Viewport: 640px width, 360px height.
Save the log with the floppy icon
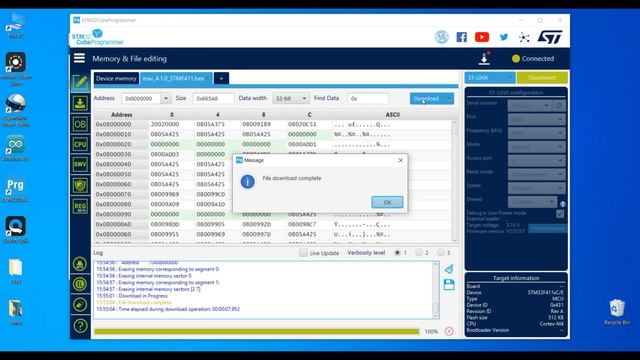point(449,284)
